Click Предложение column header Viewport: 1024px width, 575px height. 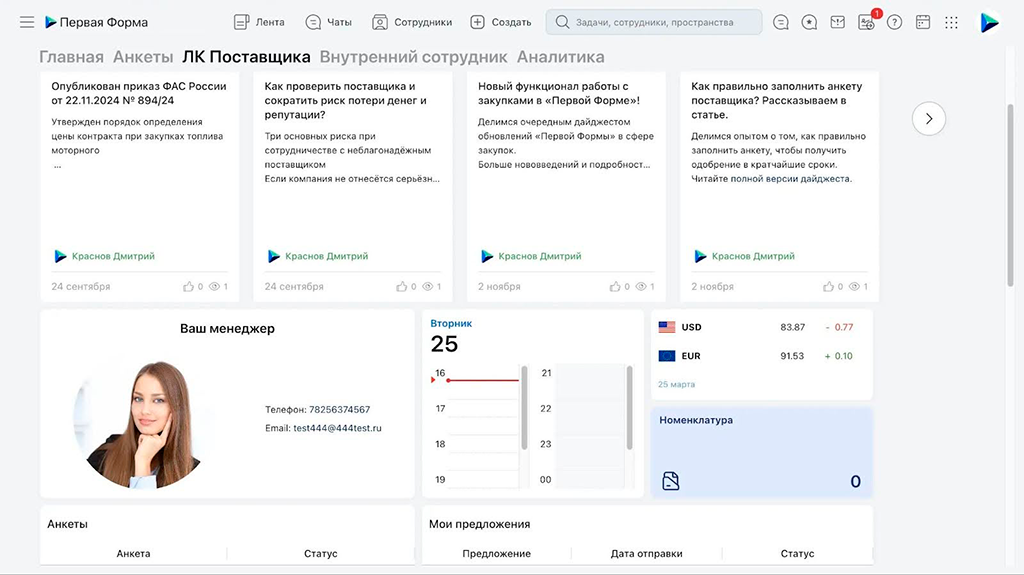(x=496, y=553)
